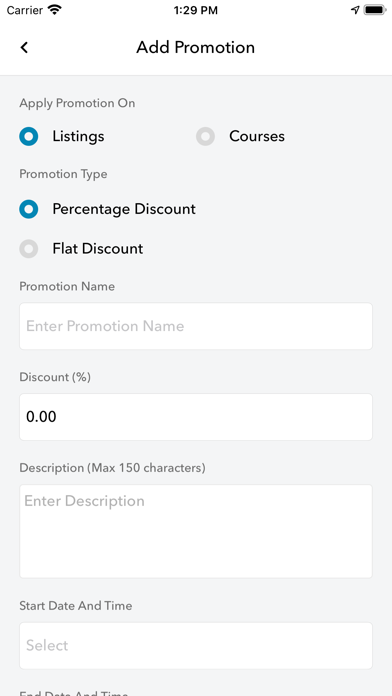Open the Start Date And Time selector
The height and width of the screenshot is (696, 392).
click(196, 645)
